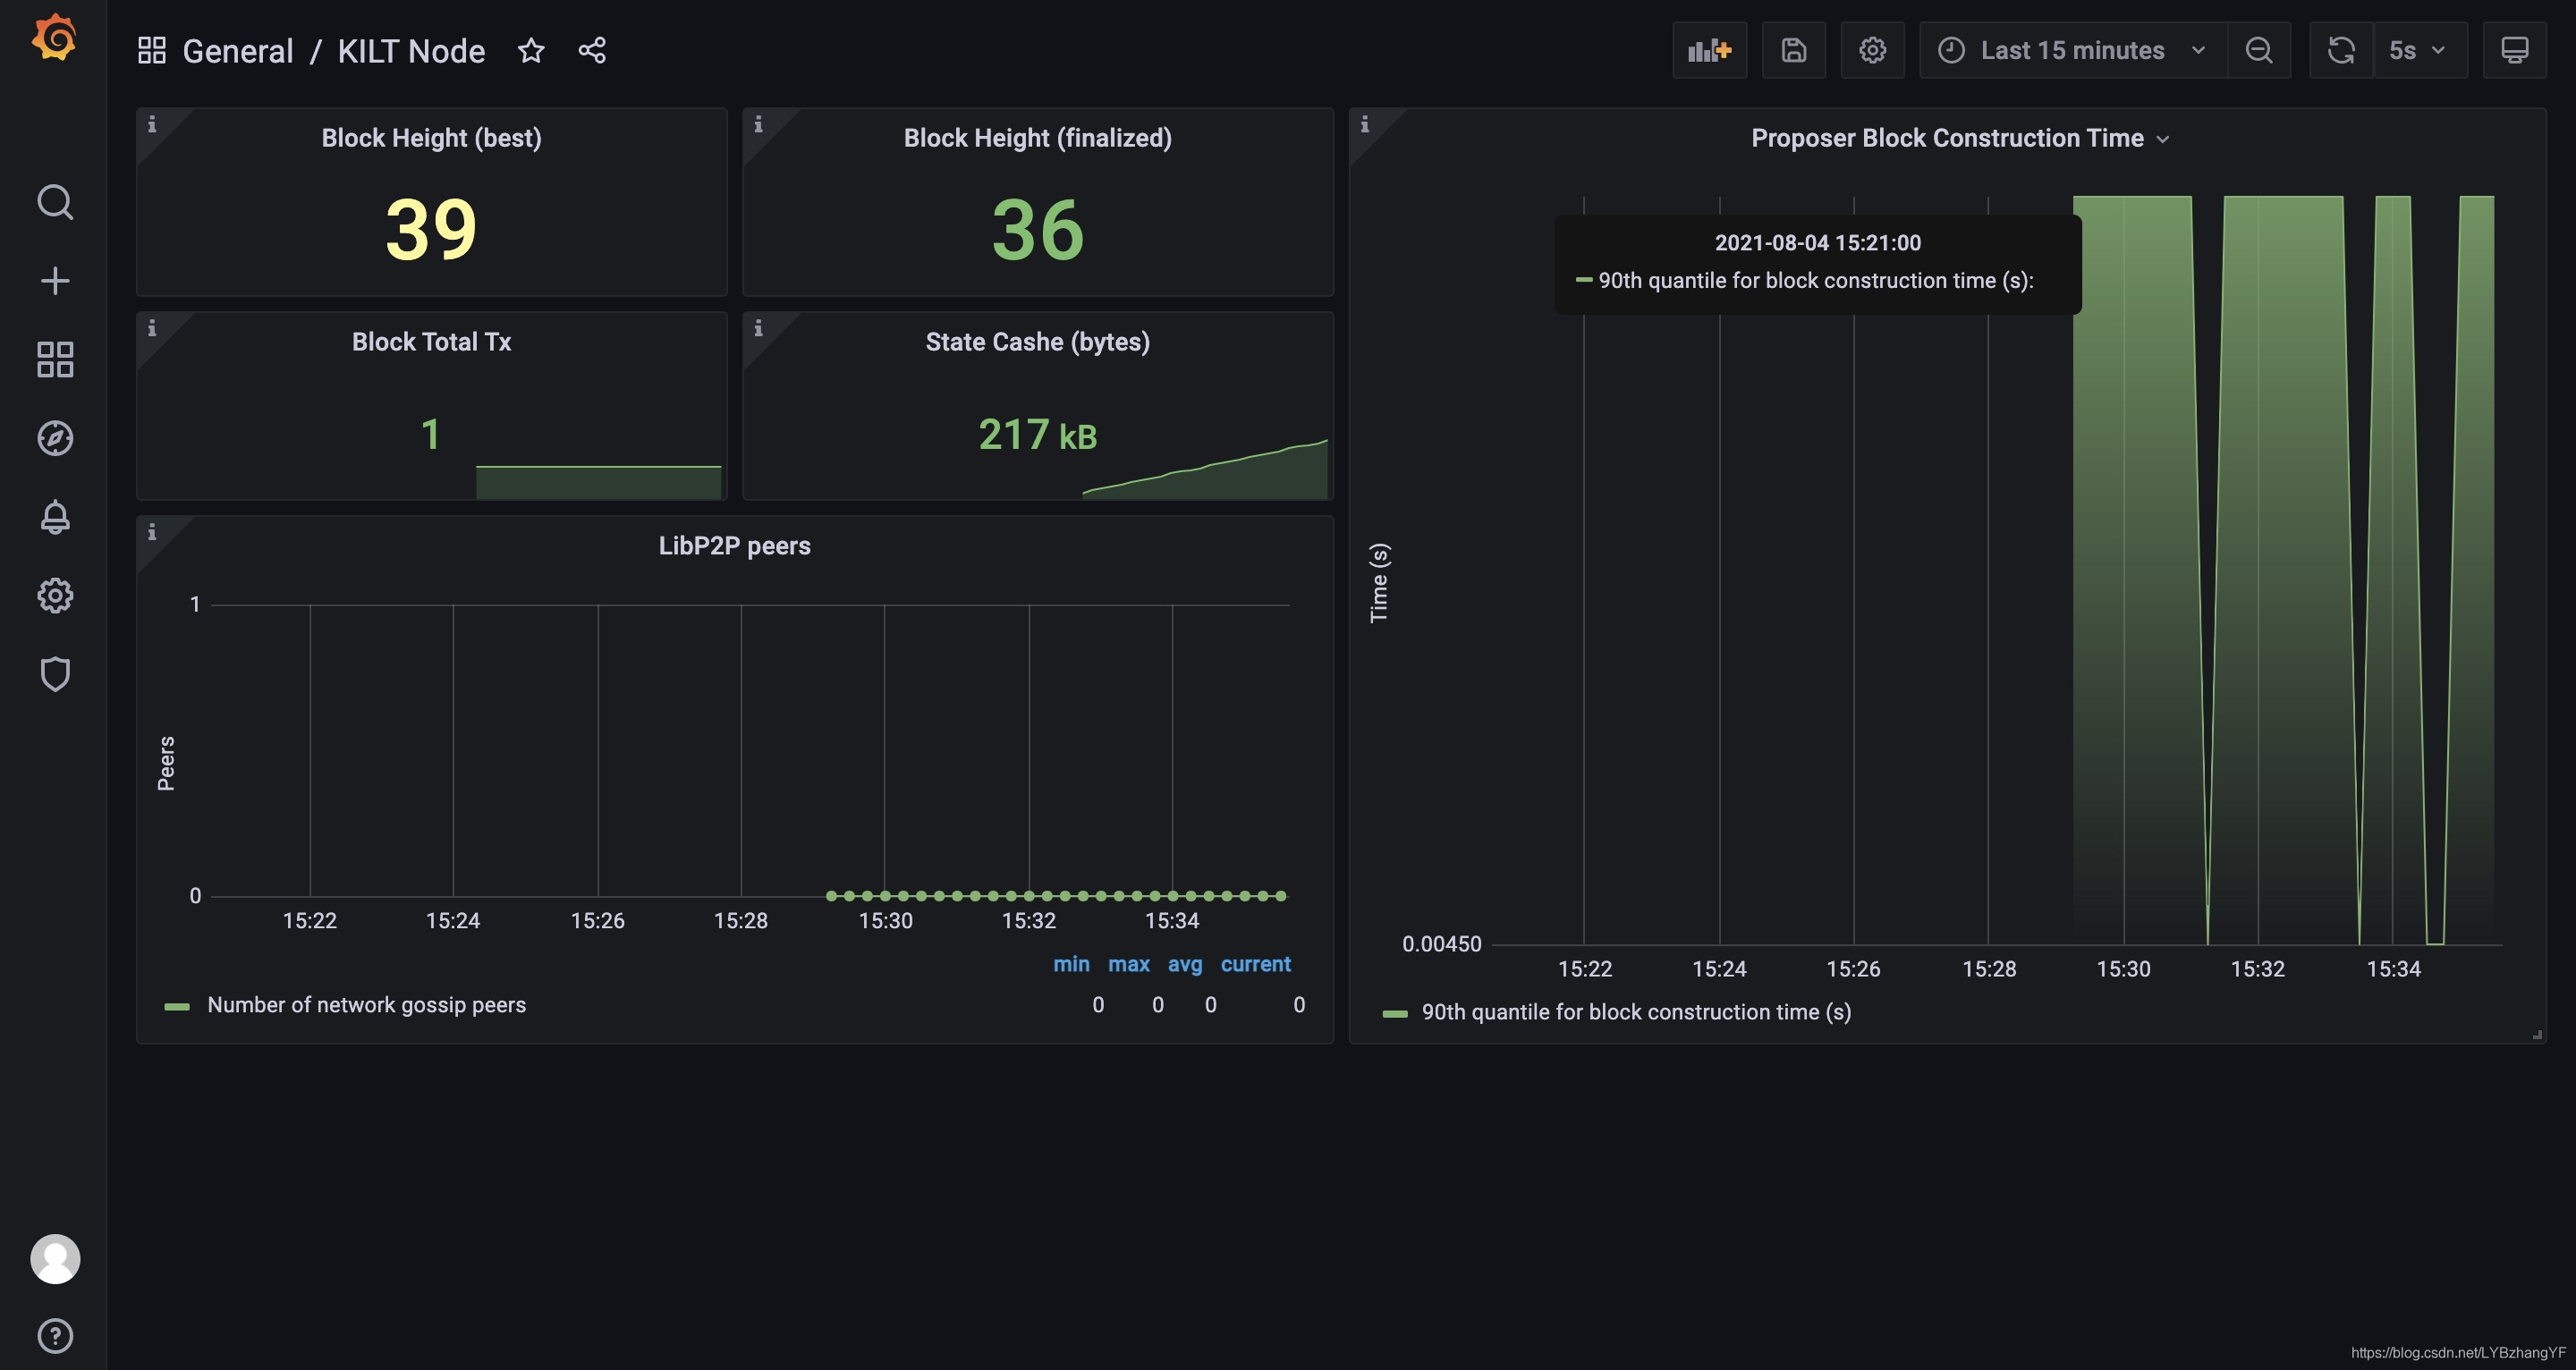Open Alerting bell icon in sidebar

[54, 517]
